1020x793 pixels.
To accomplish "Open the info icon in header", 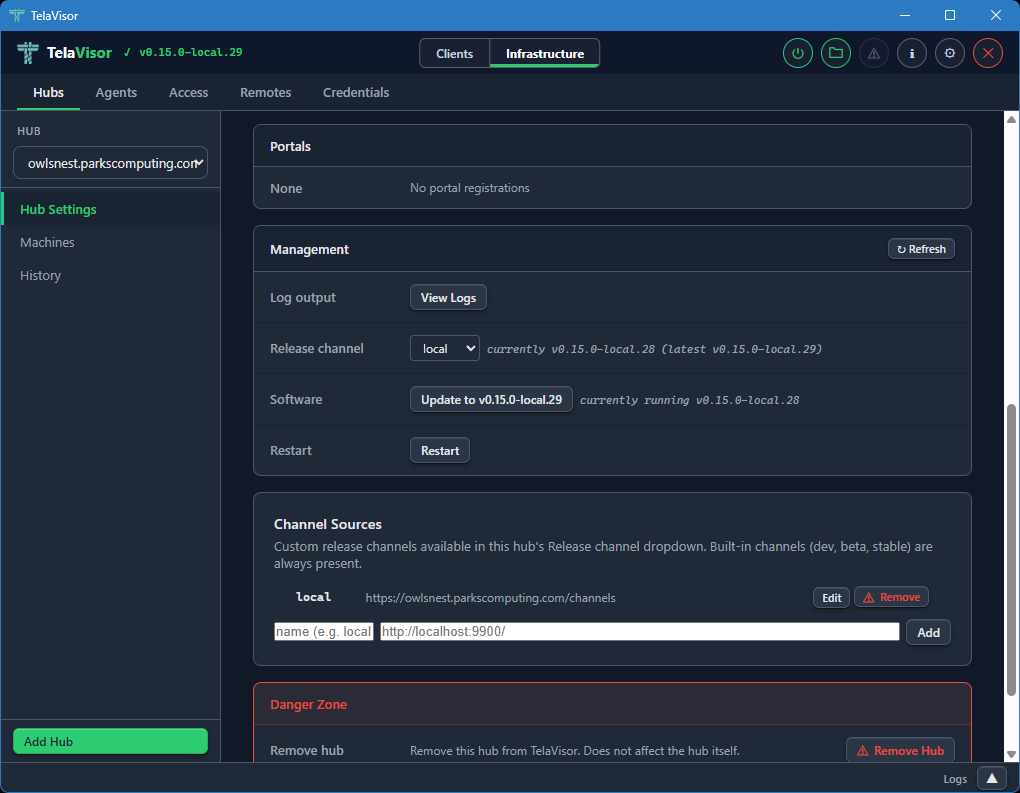I will click(x=912, y=53).
